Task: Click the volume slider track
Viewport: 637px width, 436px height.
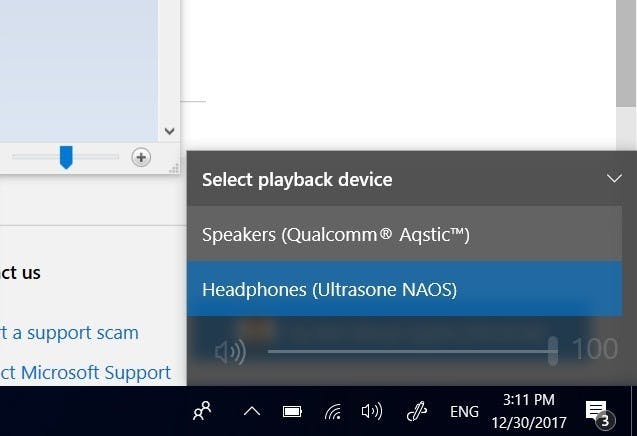Action: coord(410,351)
